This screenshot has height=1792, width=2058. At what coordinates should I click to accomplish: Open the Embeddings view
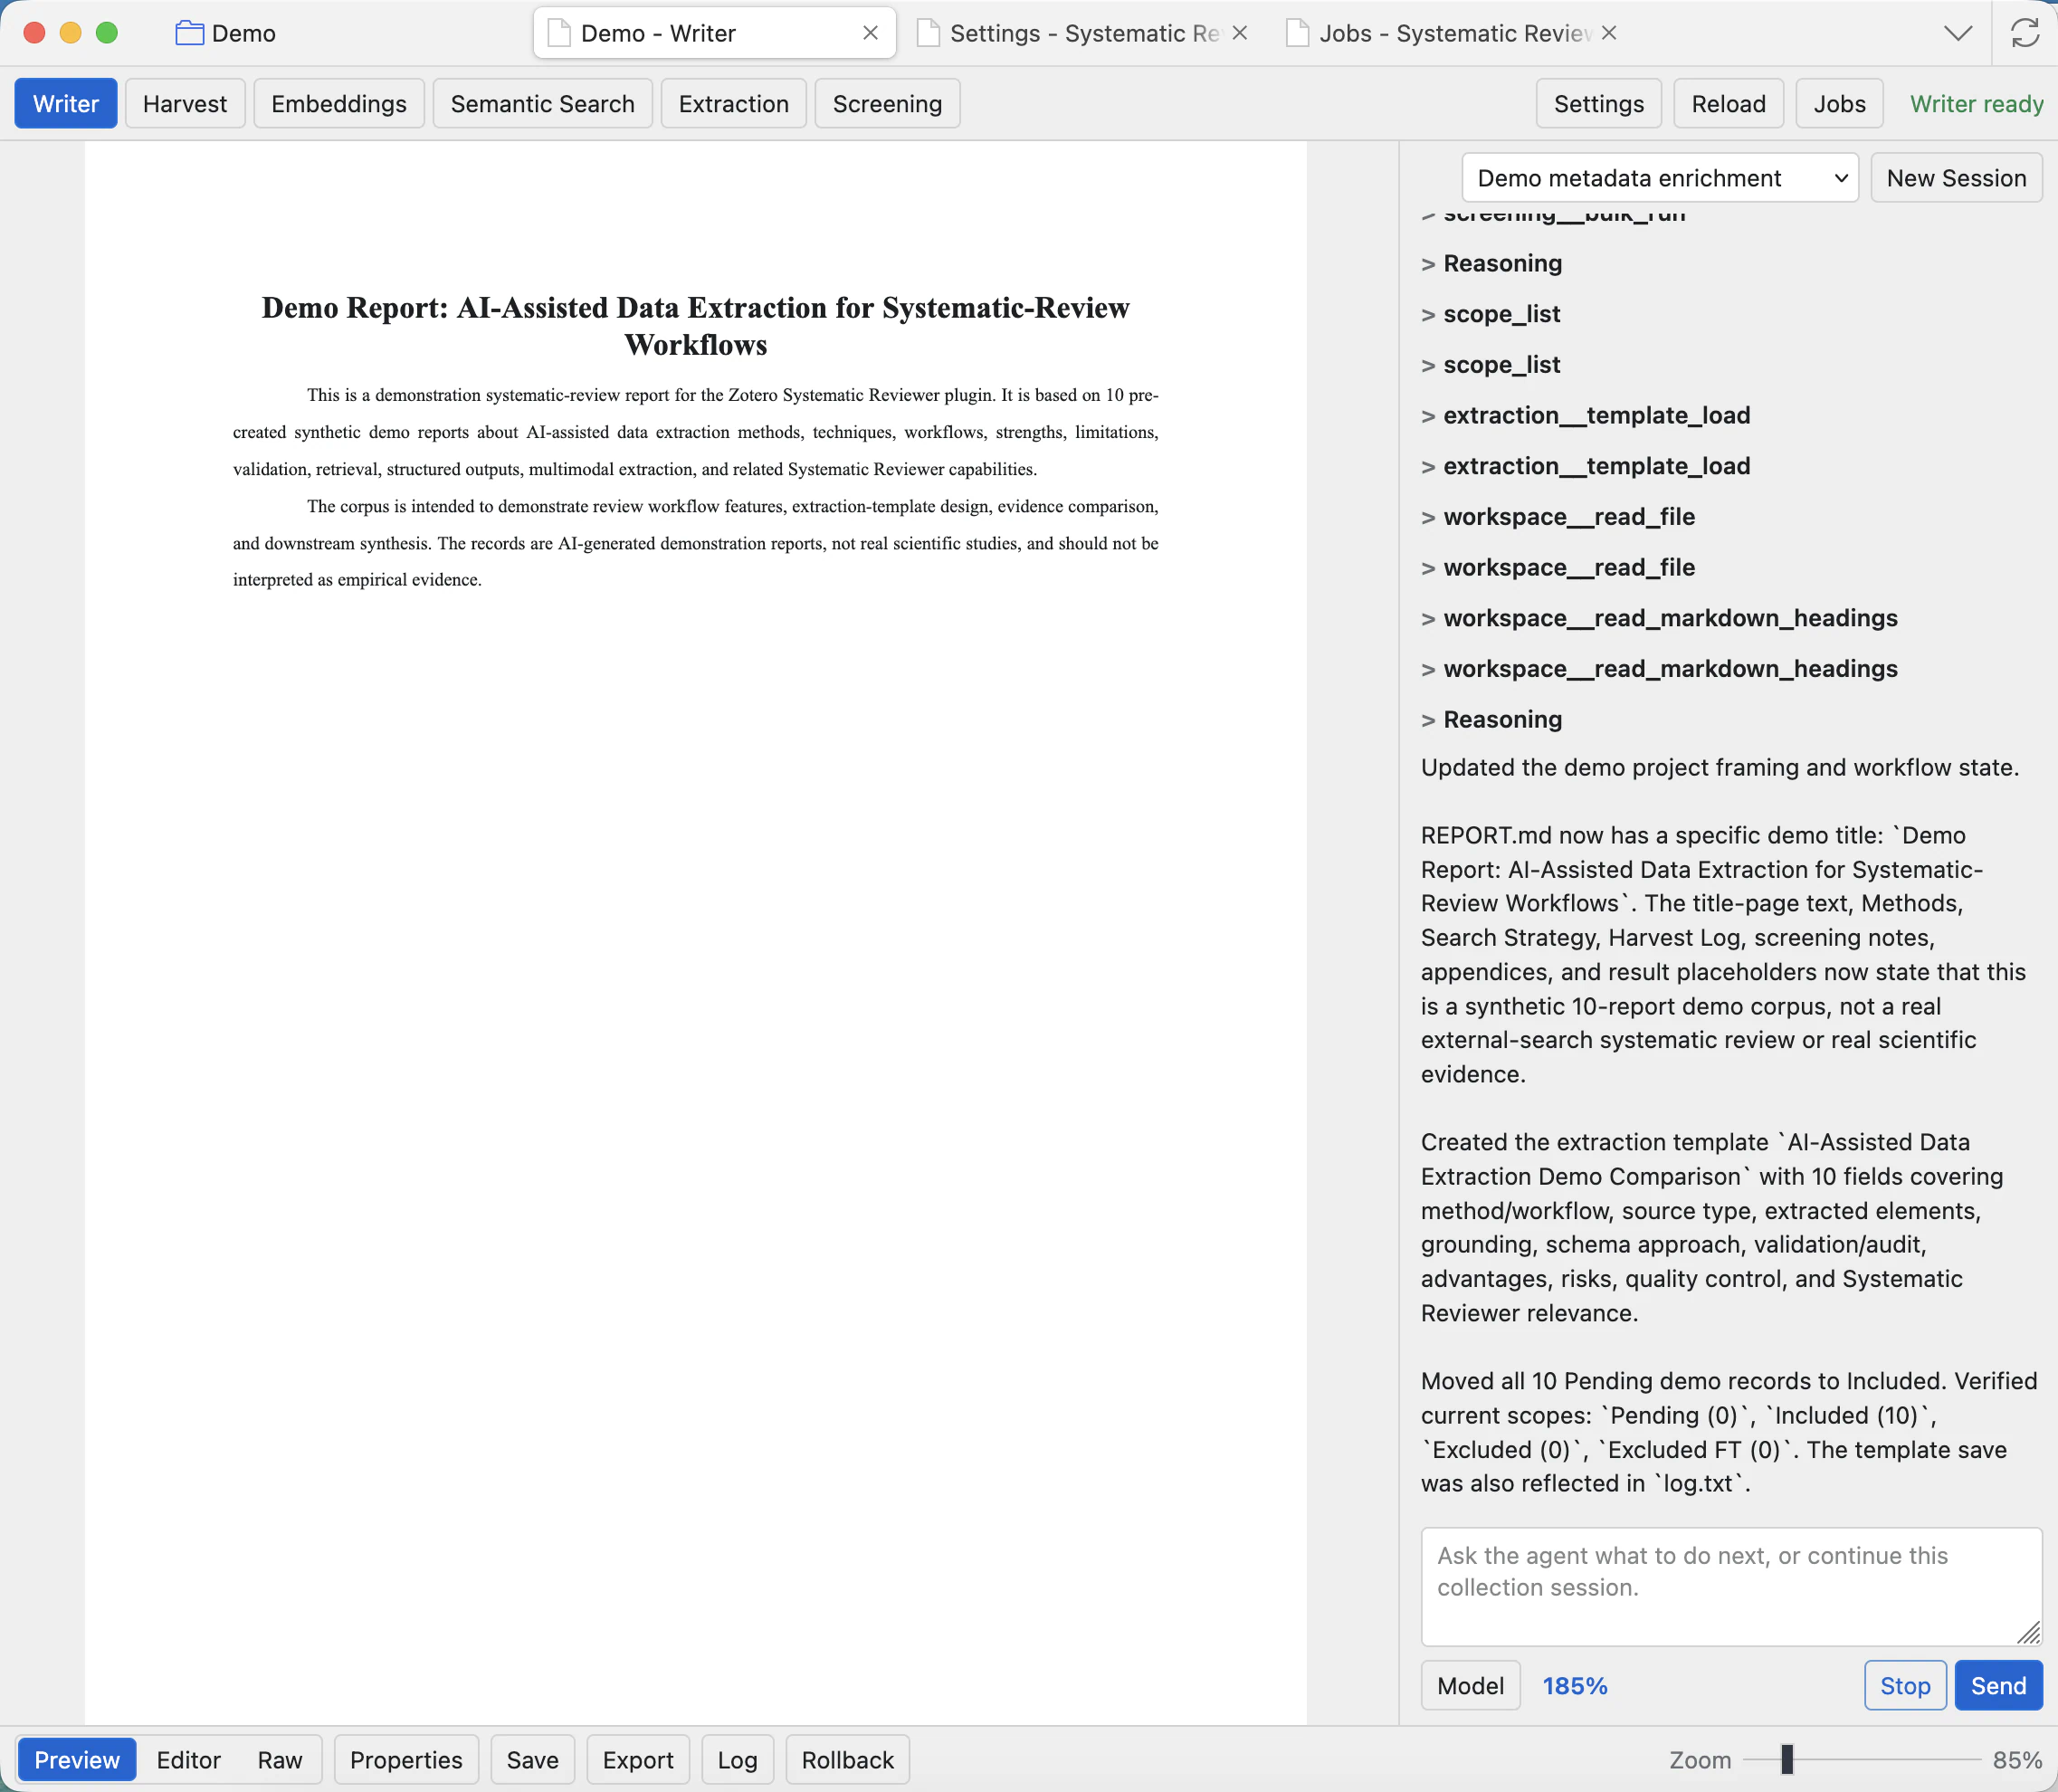click(x=339, y=104)
